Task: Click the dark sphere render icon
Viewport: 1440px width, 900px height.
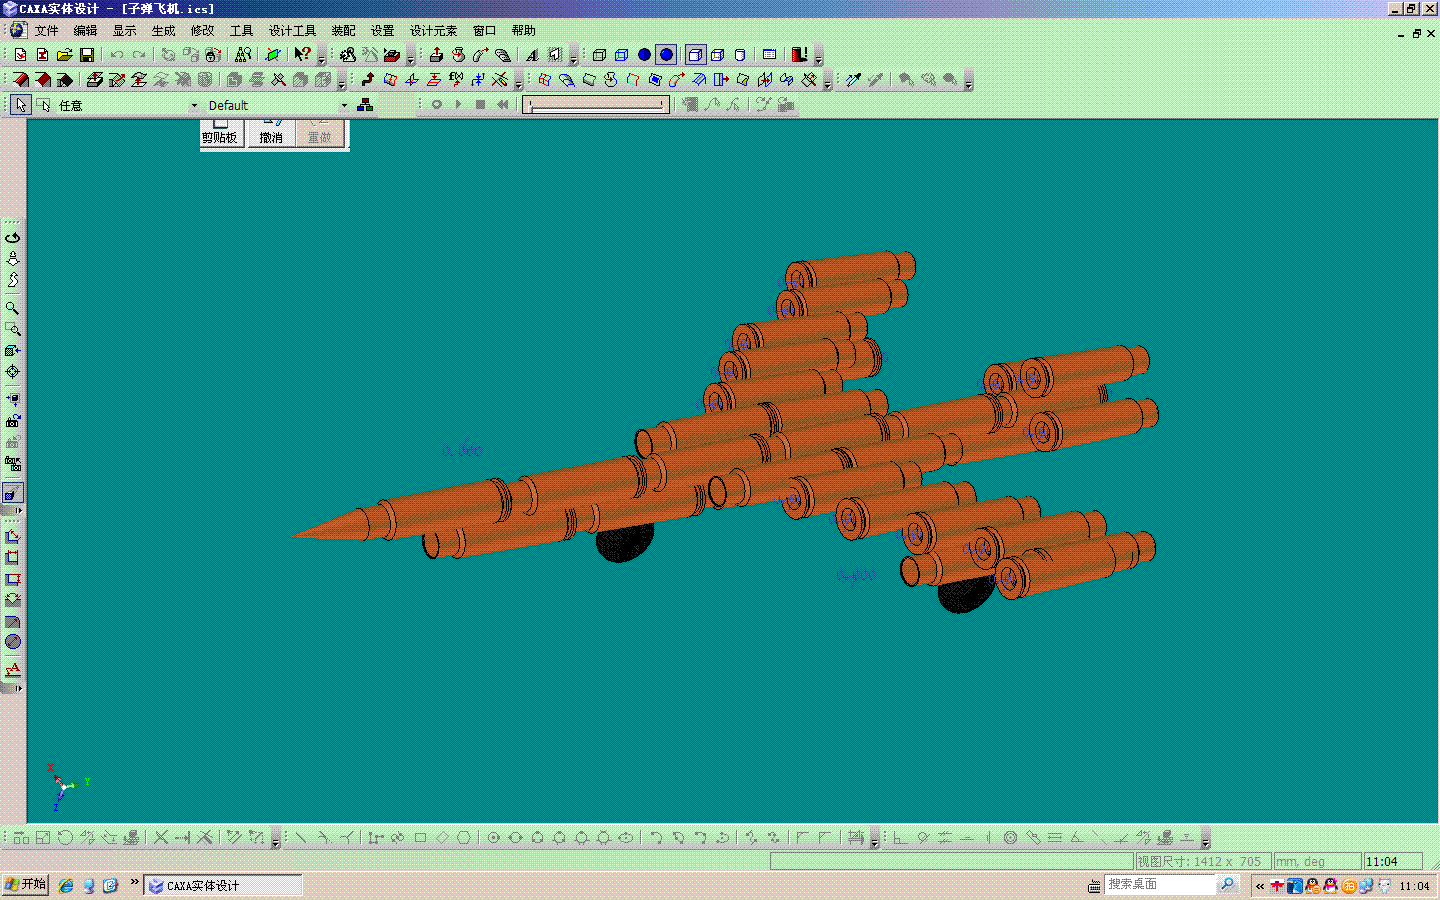Action: (x=13, y=642)
